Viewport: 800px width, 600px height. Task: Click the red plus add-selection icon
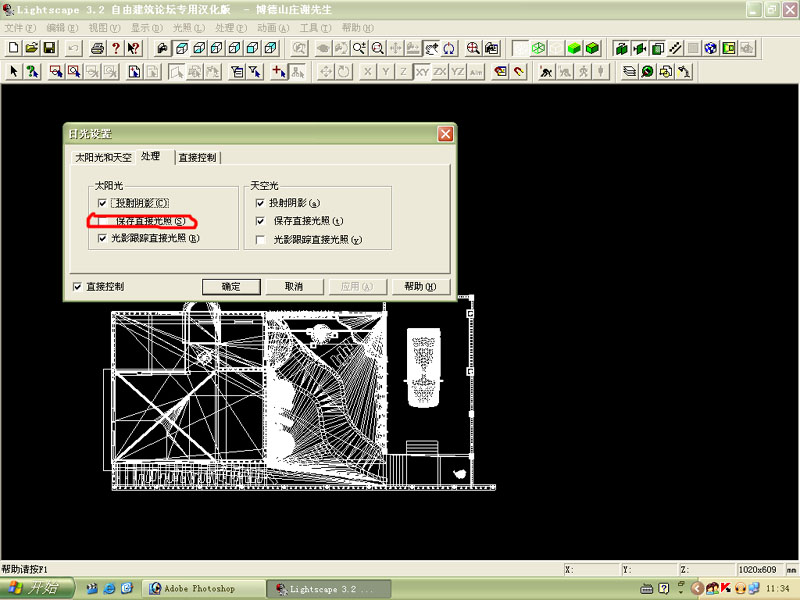click(x=279, y=71)
